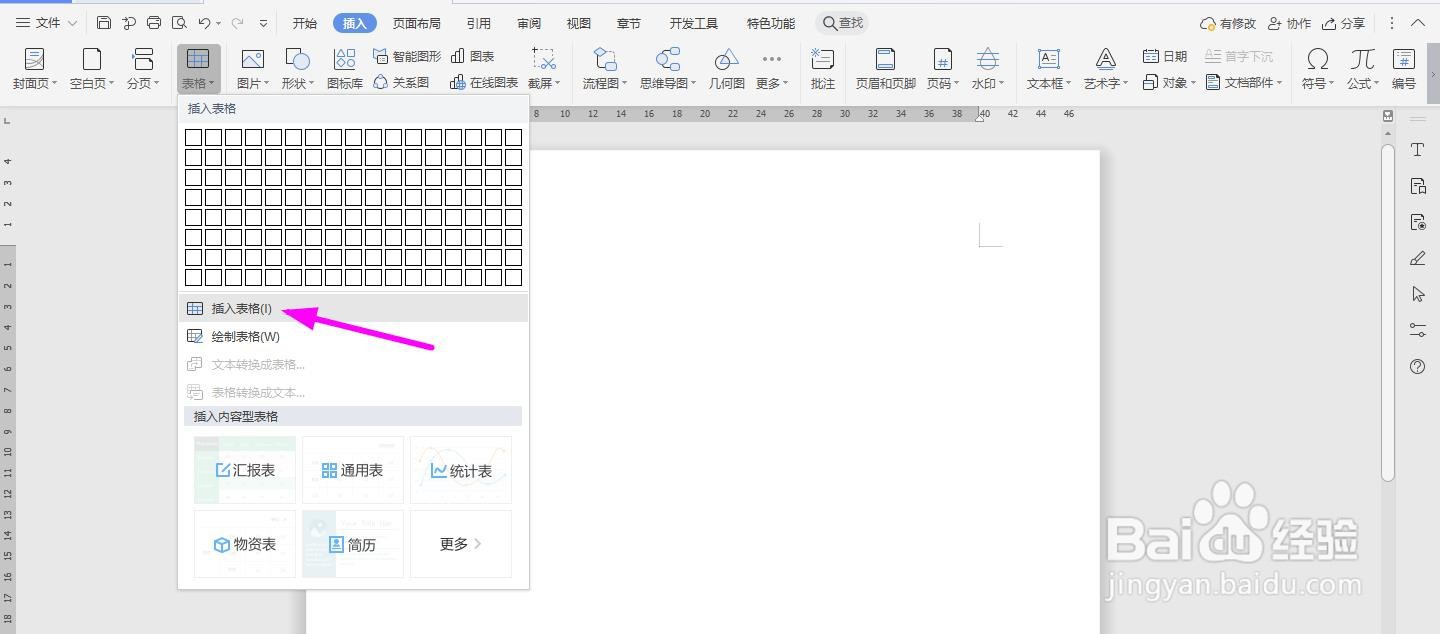Click the vertical scrollbar thumb
This screenshot has width=1440, height=634.
1388,312
